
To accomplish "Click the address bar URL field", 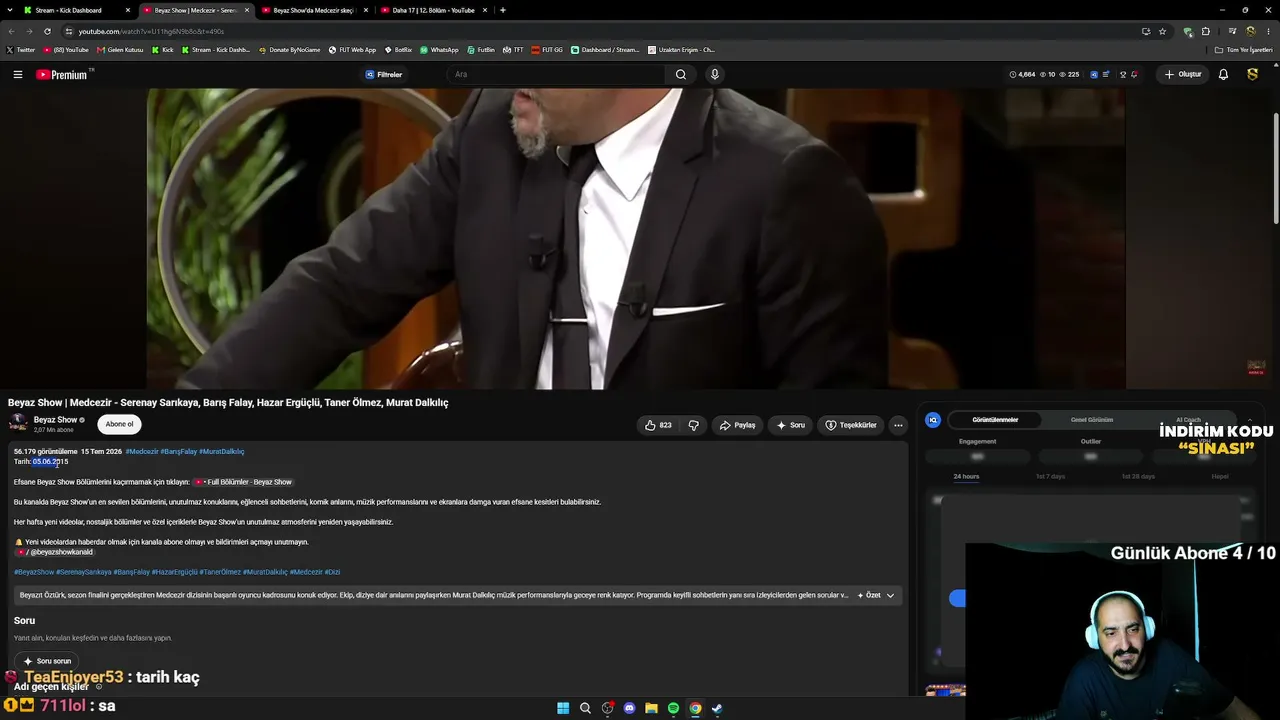I will [x=600, y=31].
